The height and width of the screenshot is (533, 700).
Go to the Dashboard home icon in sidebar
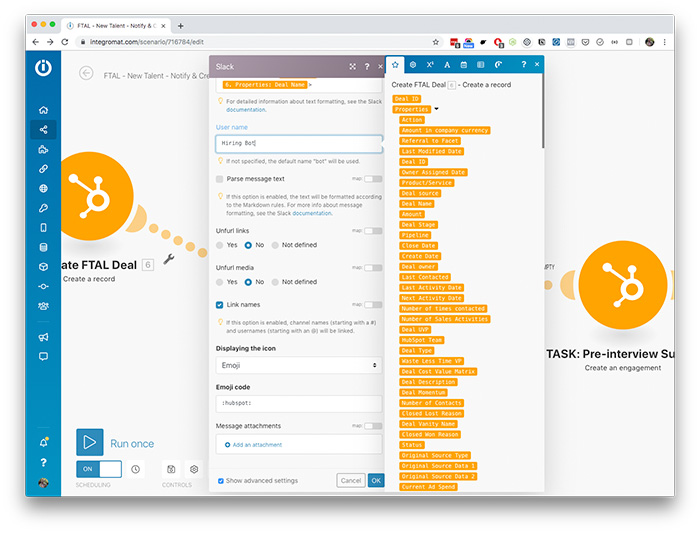point(43,110)
